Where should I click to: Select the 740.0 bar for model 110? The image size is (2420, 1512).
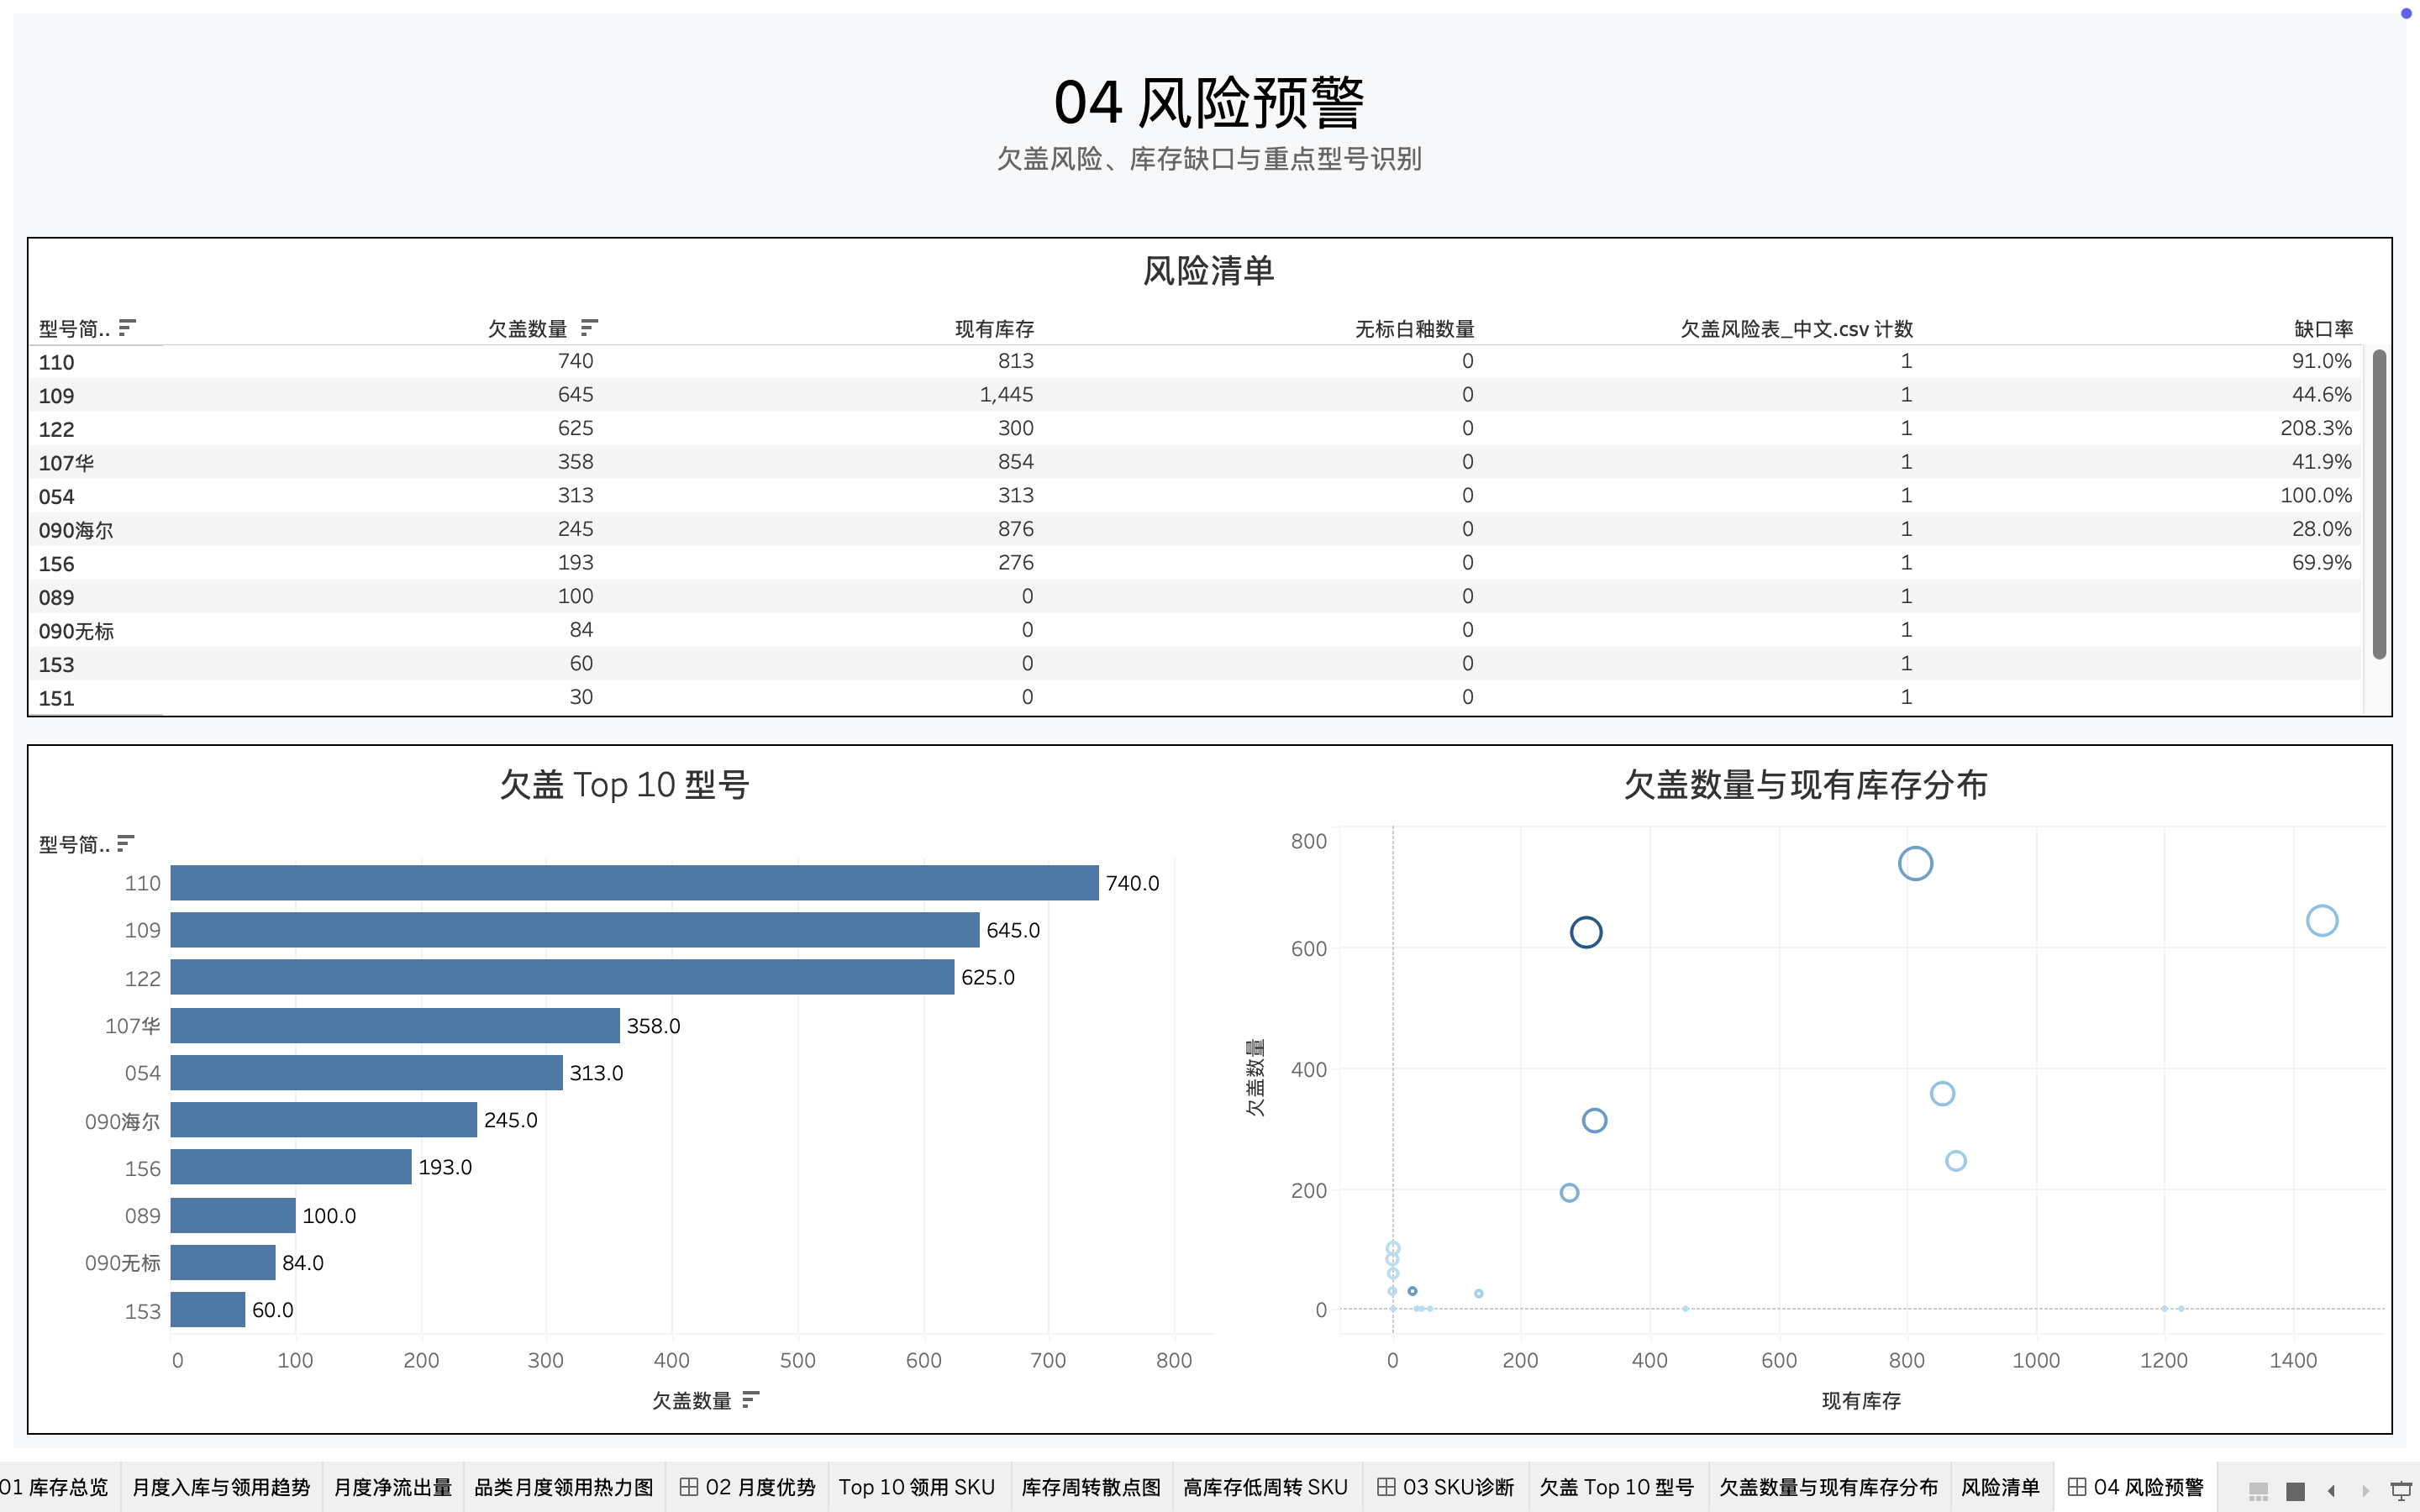coord(634,883)
